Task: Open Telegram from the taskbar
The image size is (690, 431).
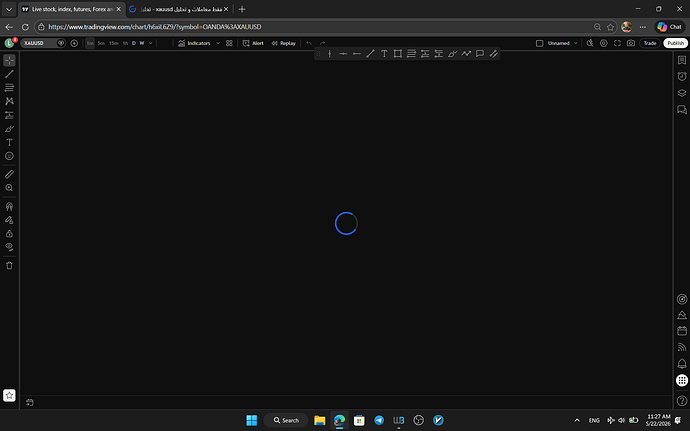Action: pos(379,420)
